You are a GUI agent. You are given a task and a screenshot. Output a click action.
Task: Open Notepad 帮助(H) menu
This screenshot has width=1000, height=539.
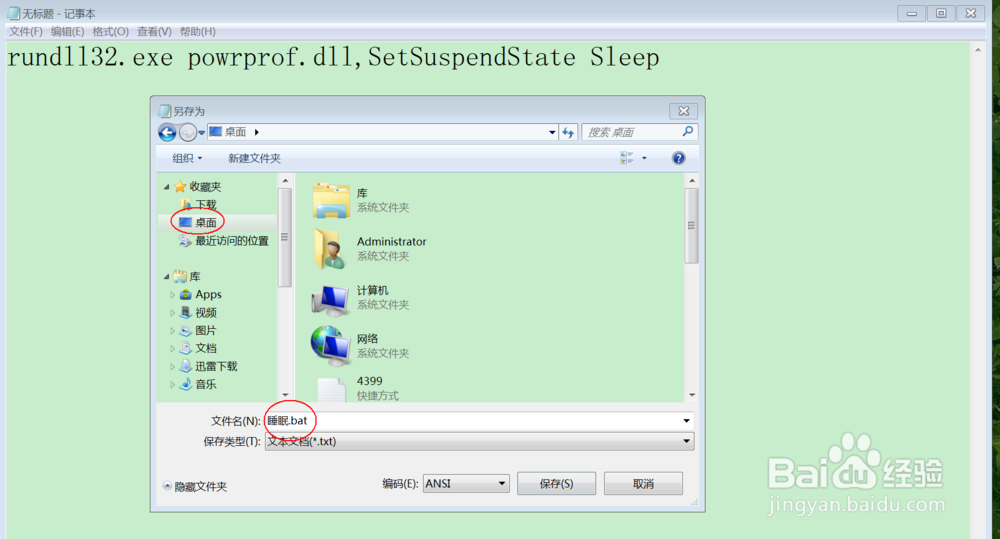pos(198,31)
